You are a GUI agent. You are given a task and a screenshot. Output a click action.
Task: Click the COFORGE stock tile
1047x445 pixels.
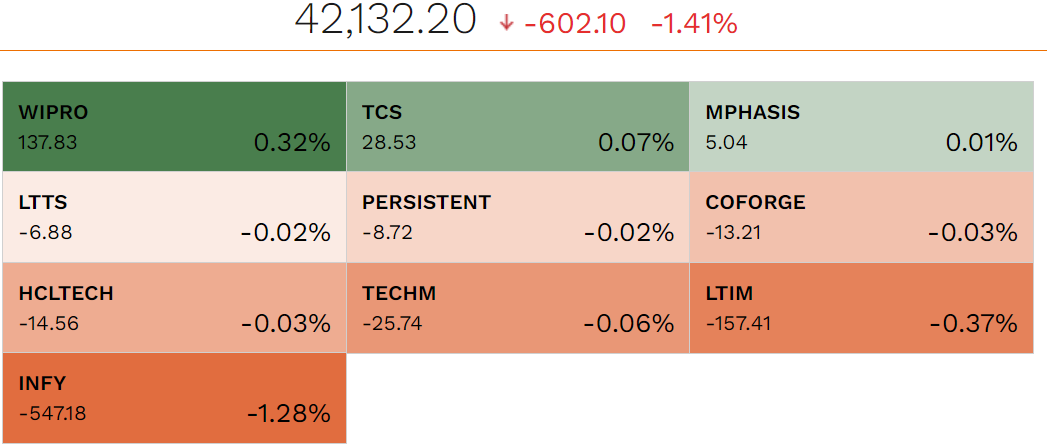pos(861,217)
